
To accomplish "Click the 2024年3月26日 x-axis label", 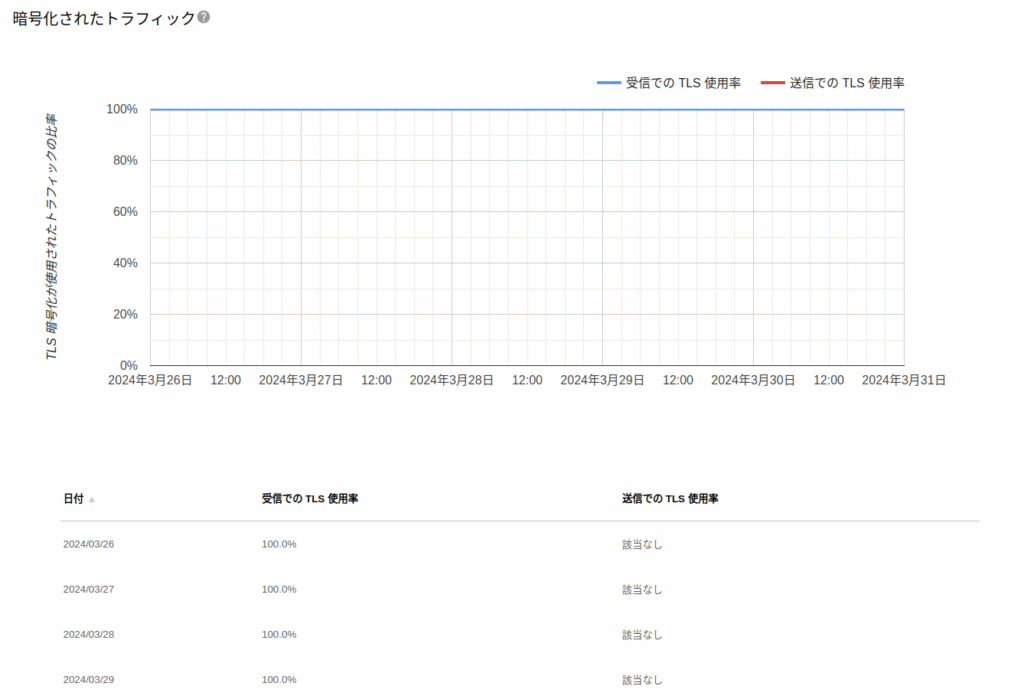I will [x=150, y=380].
